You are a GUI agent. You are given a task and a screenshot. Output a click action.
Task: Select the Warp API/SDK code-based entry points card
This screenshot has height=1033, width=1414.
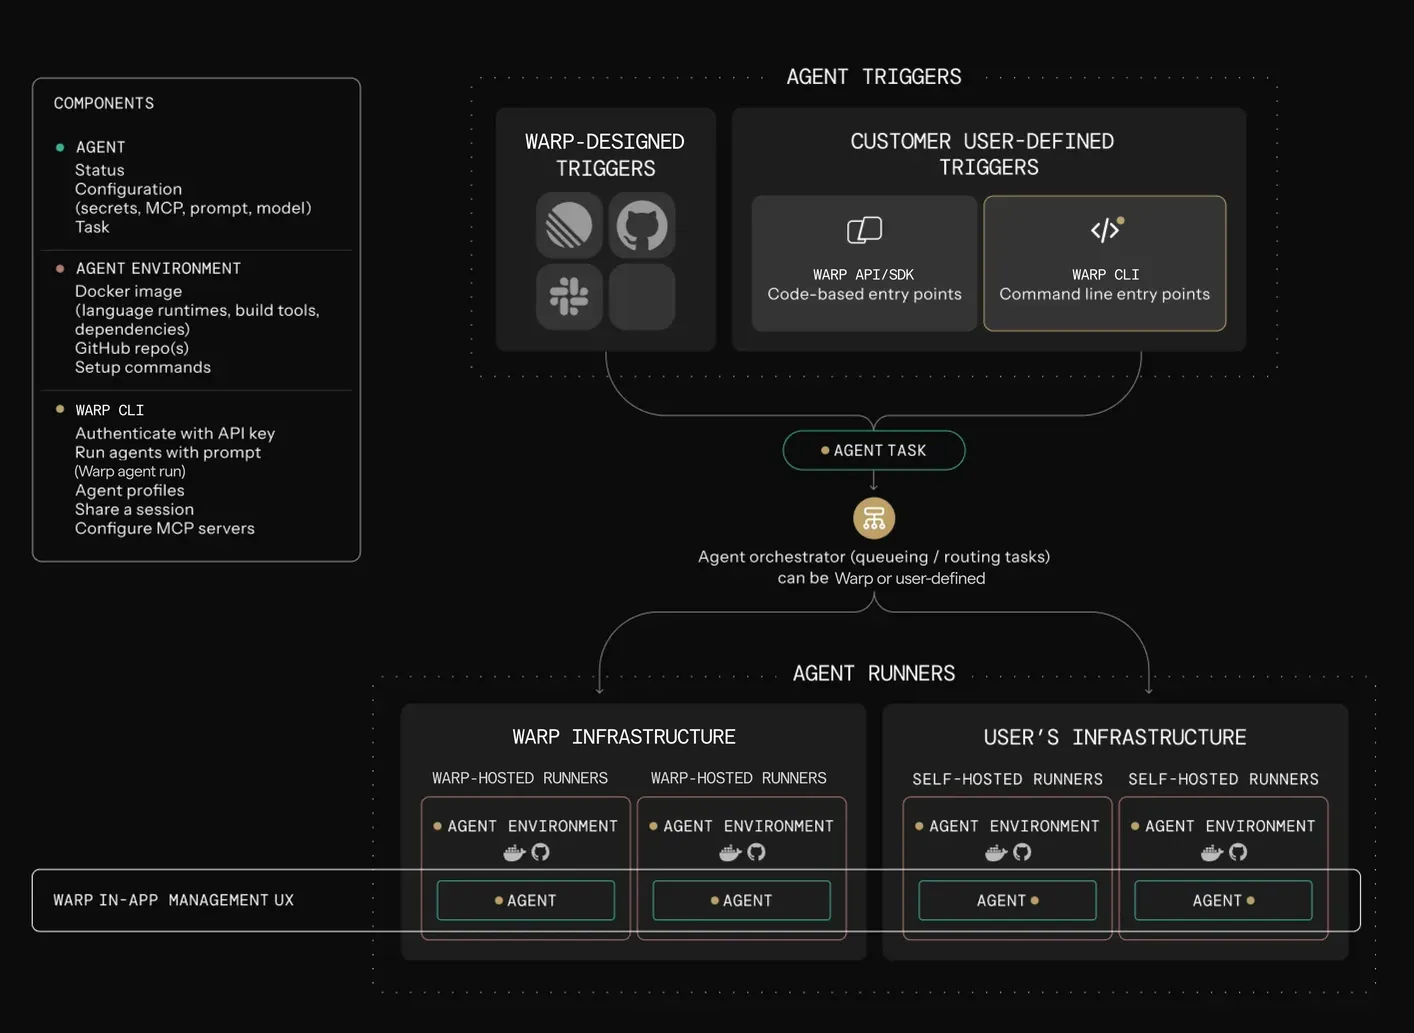[864, 263]
